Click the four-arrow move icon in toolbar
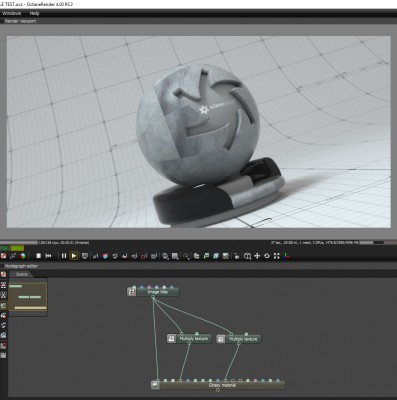Screen dimensions: 397x400 (x=257, y=256)
